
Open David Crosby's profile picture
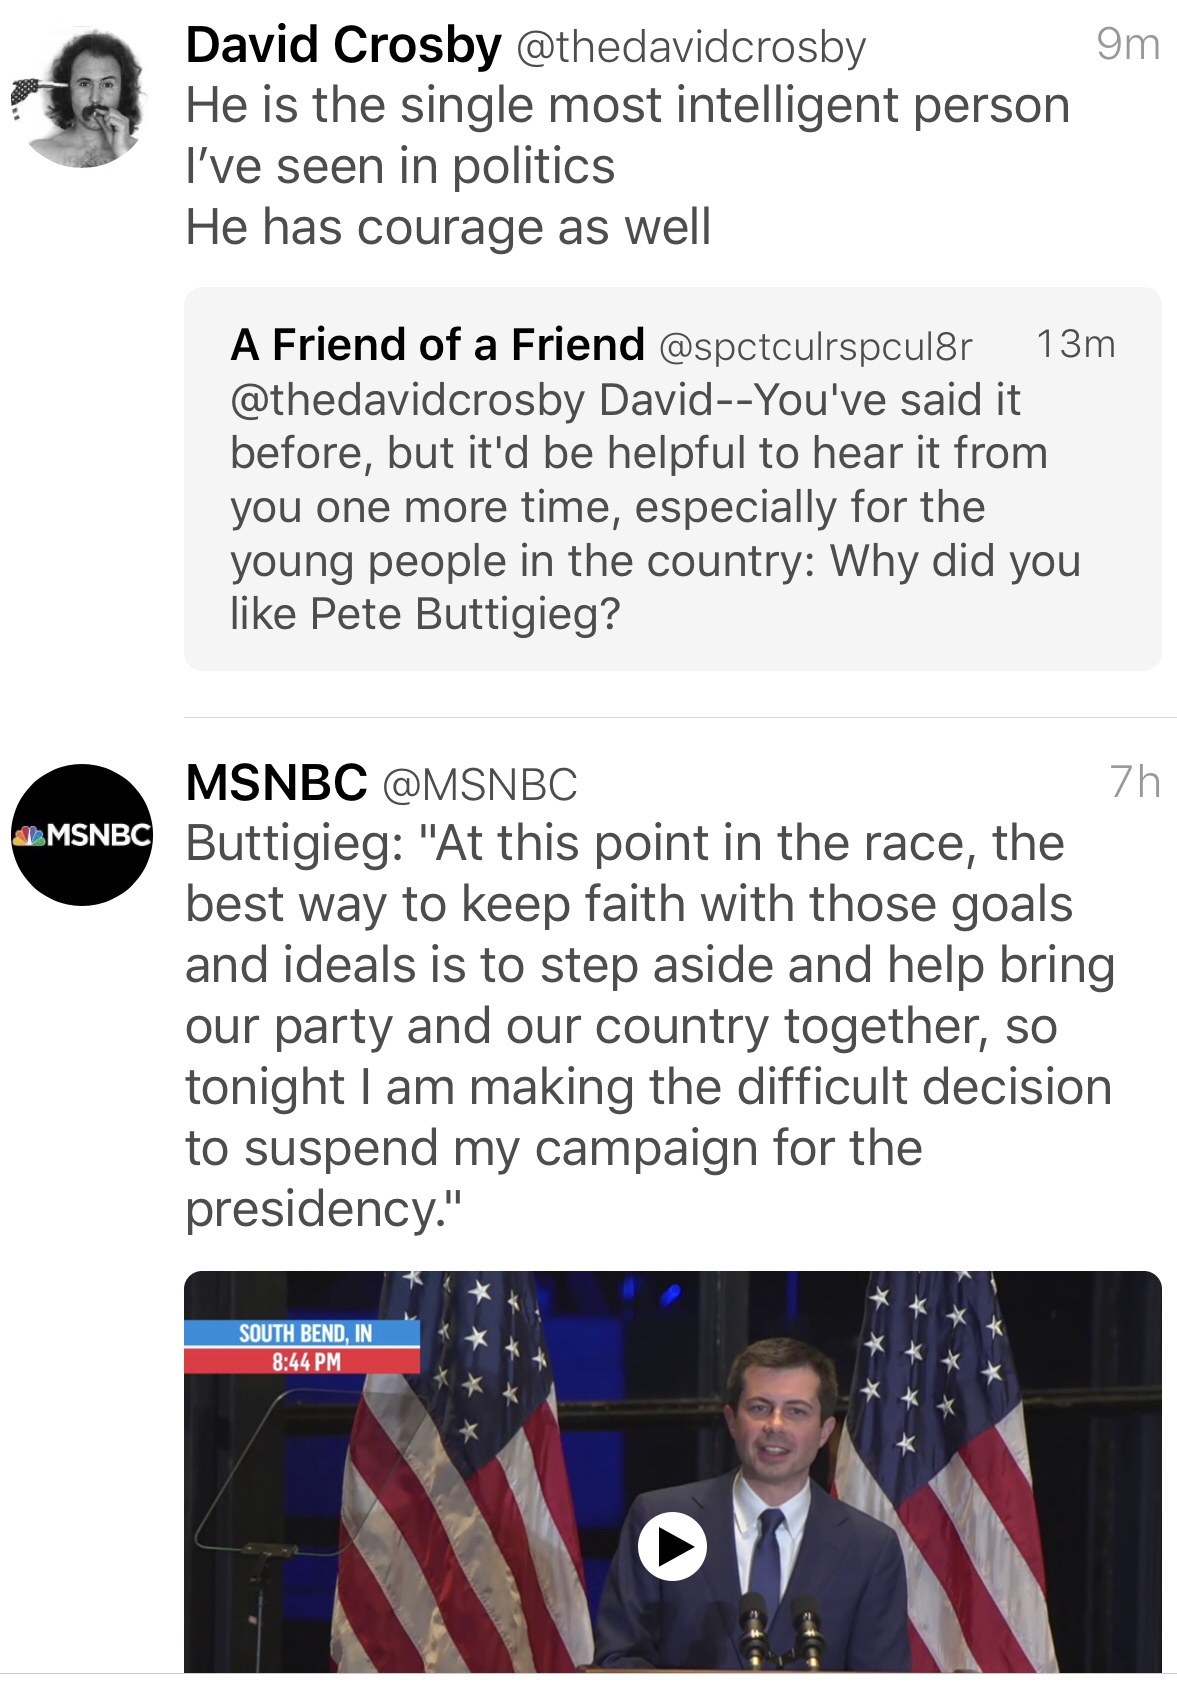(82, 97)
